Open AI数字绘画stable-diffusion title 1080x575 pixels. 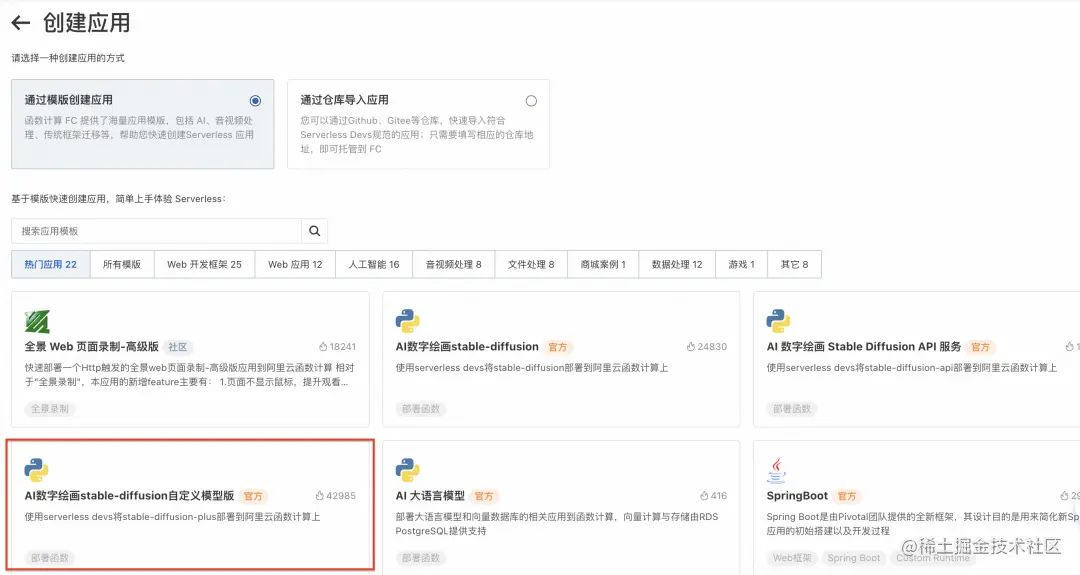[467, 347]
